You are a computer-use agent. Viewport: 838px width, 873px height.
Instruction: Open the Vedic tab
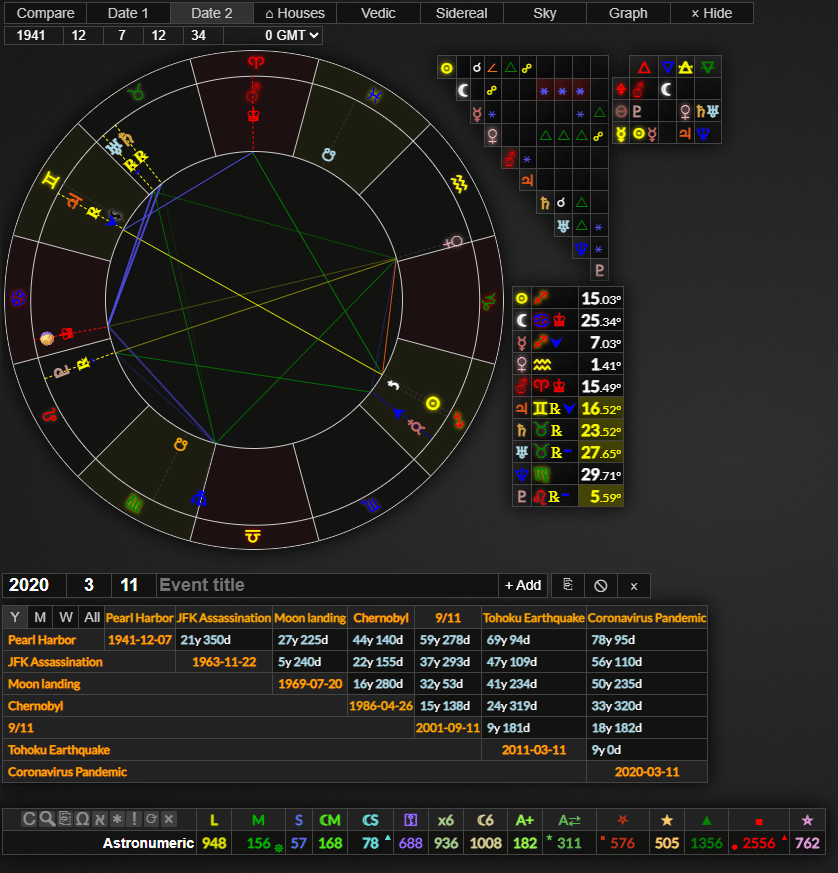pos(378,13)
